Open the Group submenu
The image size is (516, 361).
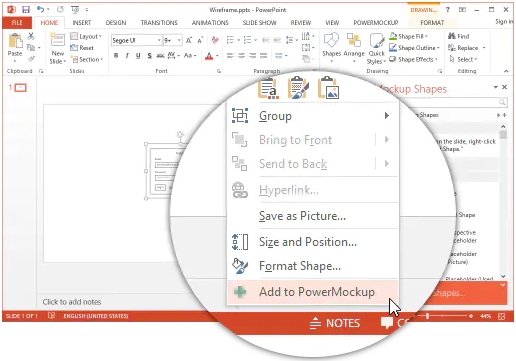[x=312, y=116]
